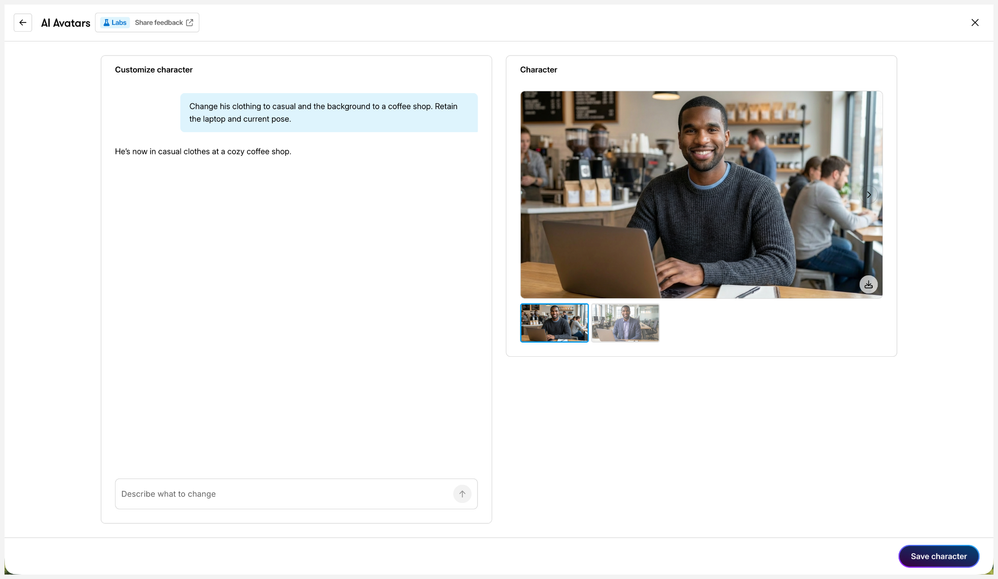This screenshot has width=998, height=579.
Task: Click the Customize character heading
Action: pos(154,70)
